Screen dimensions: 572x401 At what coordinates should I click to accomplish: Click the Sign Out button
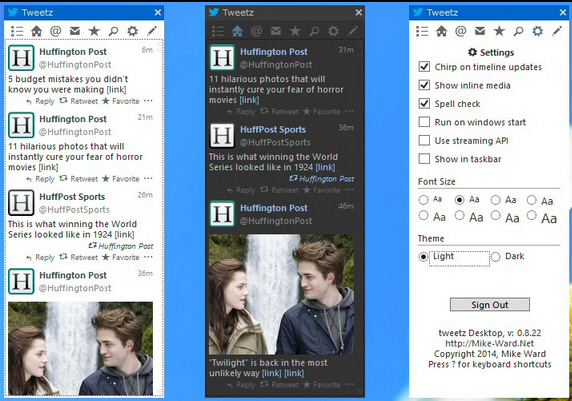point(490,305)
